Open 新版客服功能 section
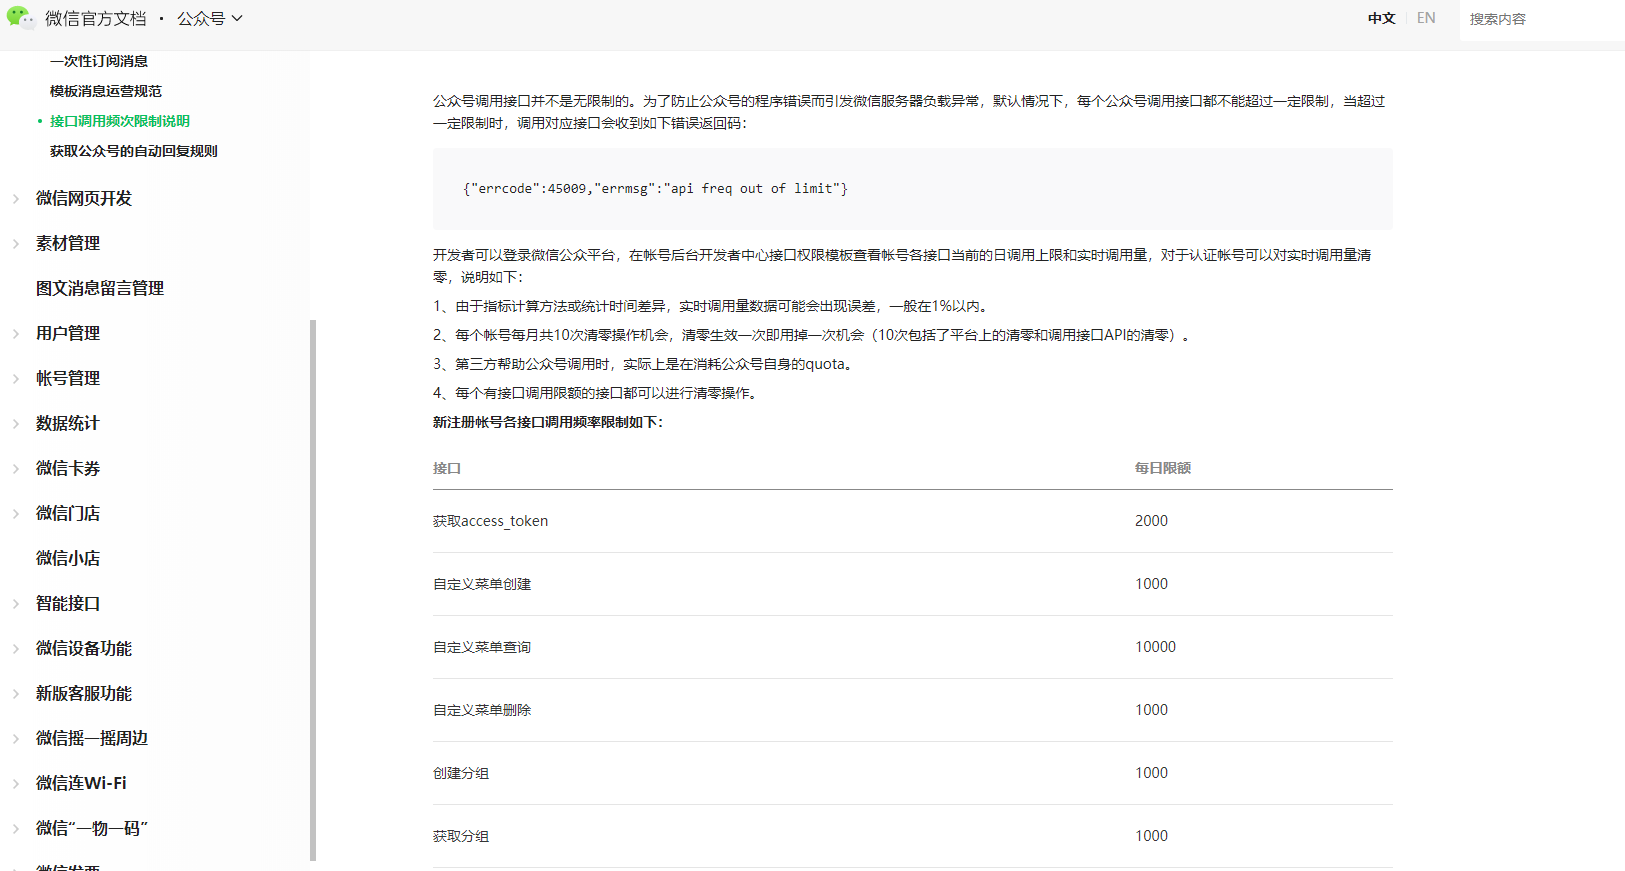Screen dimensions: 1625x871 84,693
